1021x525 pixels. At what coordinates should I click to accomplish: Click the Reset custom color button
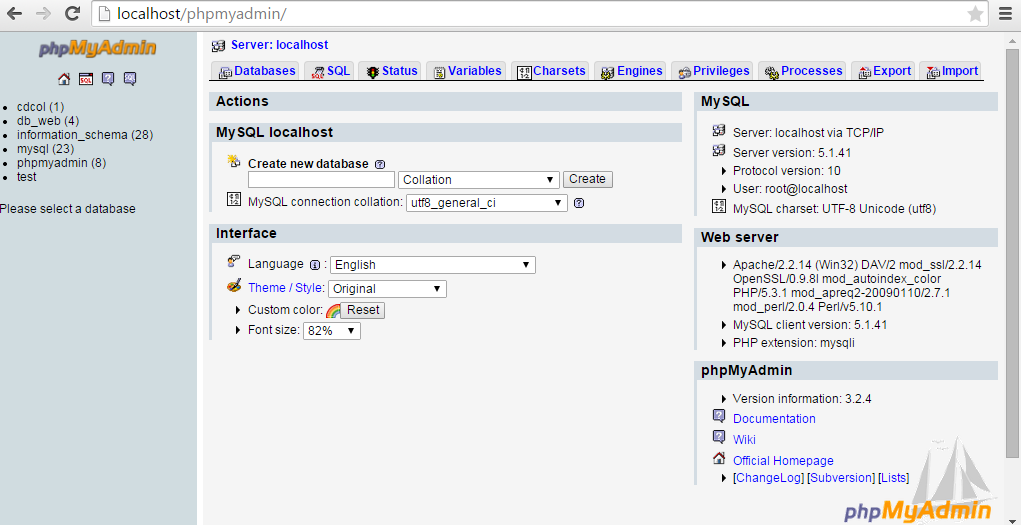point(363,310)
